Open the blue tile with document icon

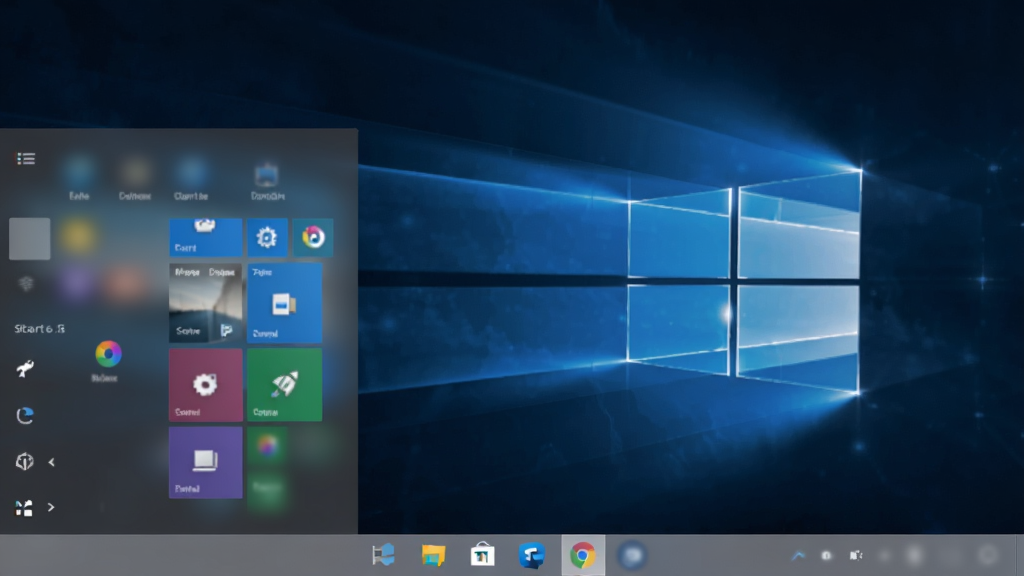pos(284,303)
